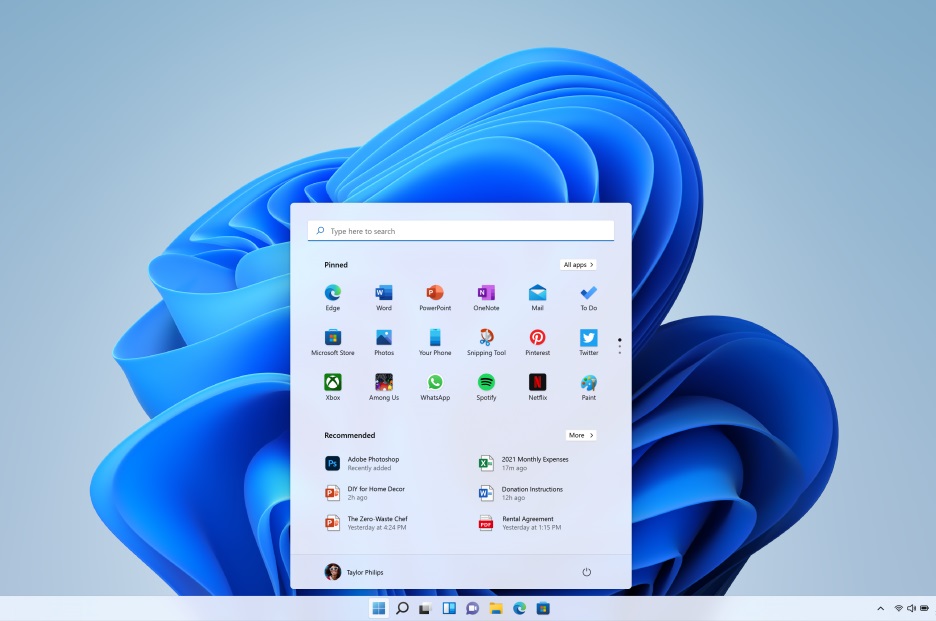Expand the All apps list

pyautogui.click(x=578, y=265)
